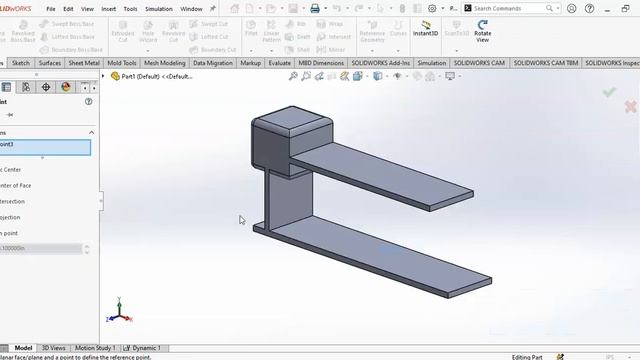Collapse the Selections section chevron

[x=91, y=133]
